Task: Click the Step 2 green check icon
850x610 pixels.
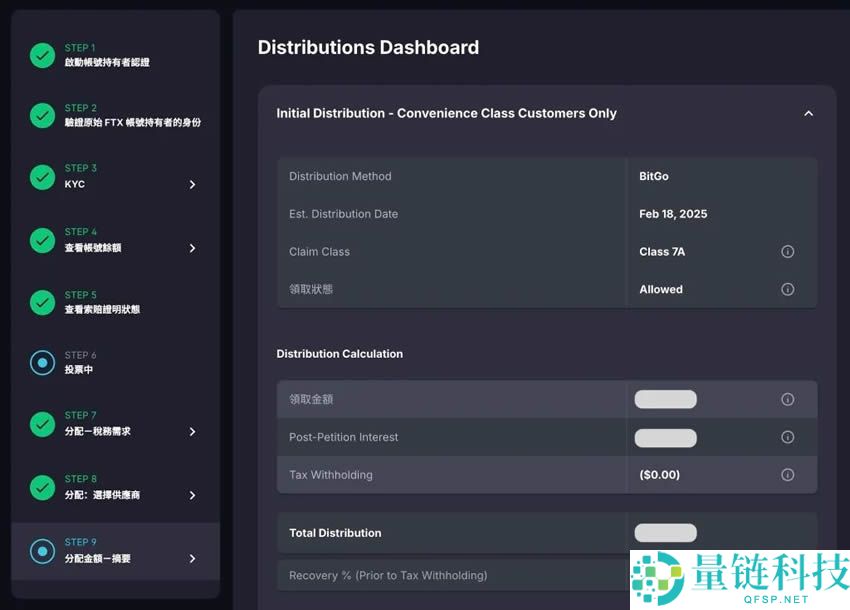Action: [x=42, y=116]
